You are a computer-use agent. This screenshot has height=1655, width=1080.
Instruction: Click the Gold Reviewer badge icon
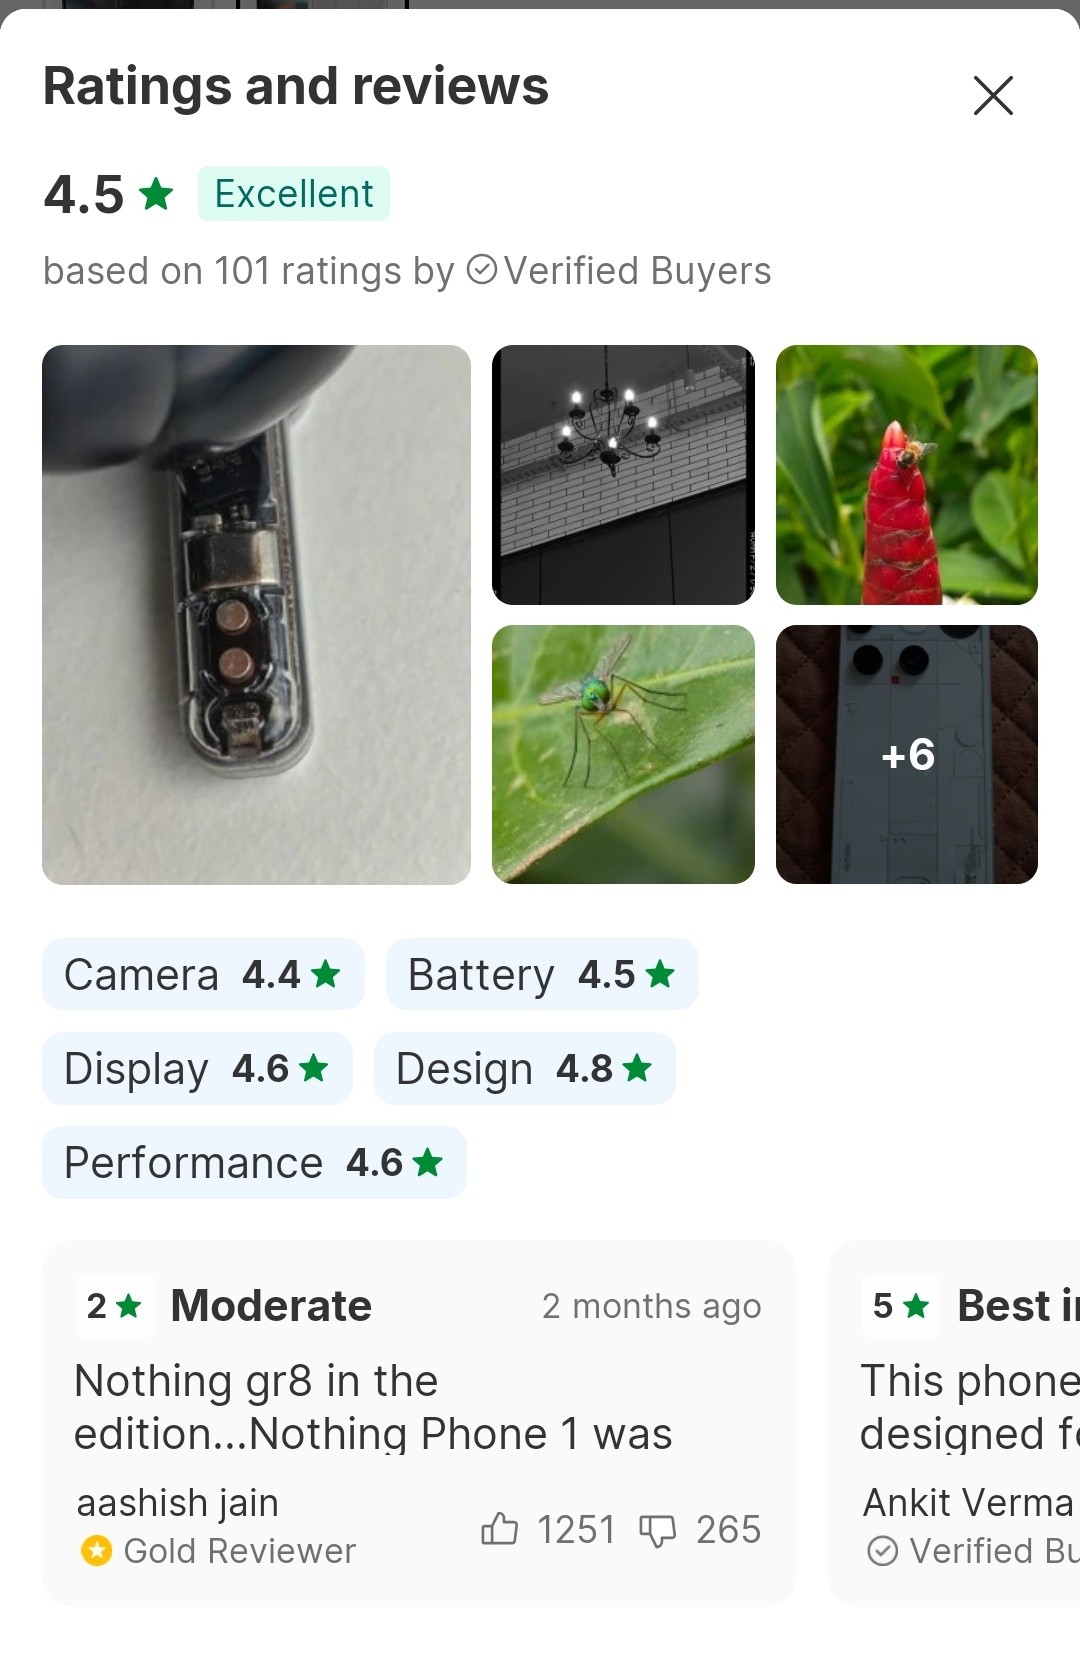(x=97, y=1551)
